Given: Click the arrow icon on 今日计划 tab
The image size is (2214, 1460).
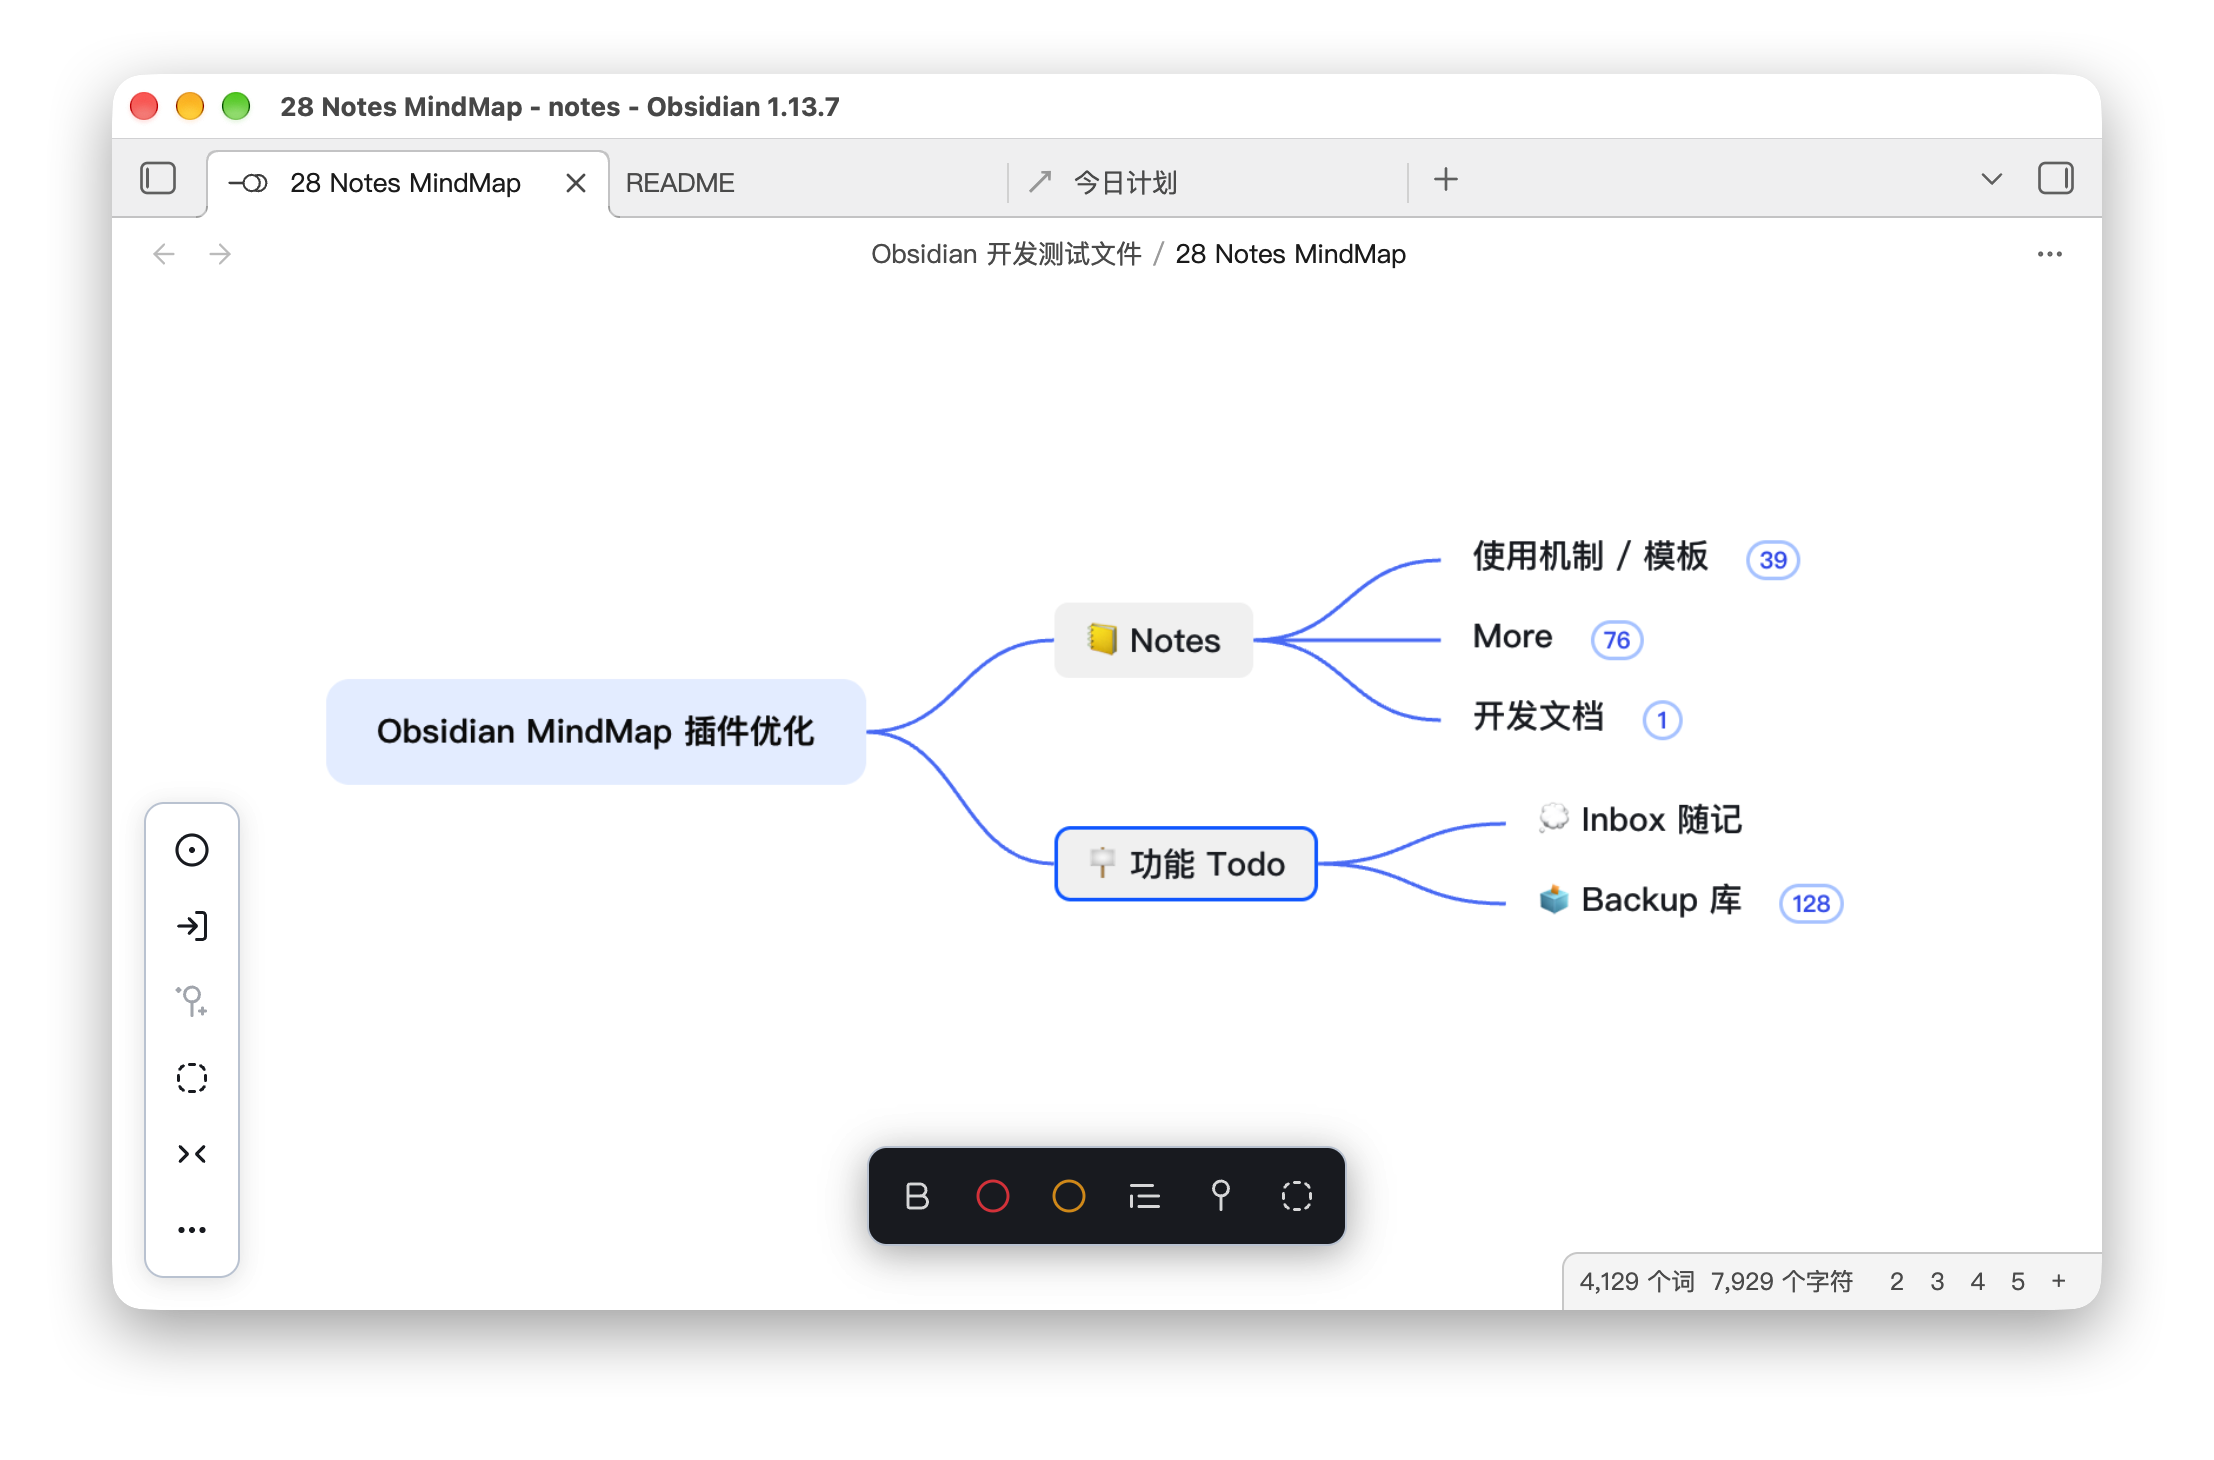Looking at the screenshot, I should [x=1040, y=181].
